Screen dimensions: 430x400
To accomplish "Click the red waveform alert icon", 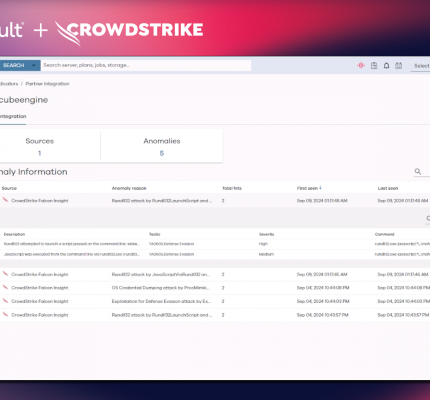I will (x=361, y=65).
